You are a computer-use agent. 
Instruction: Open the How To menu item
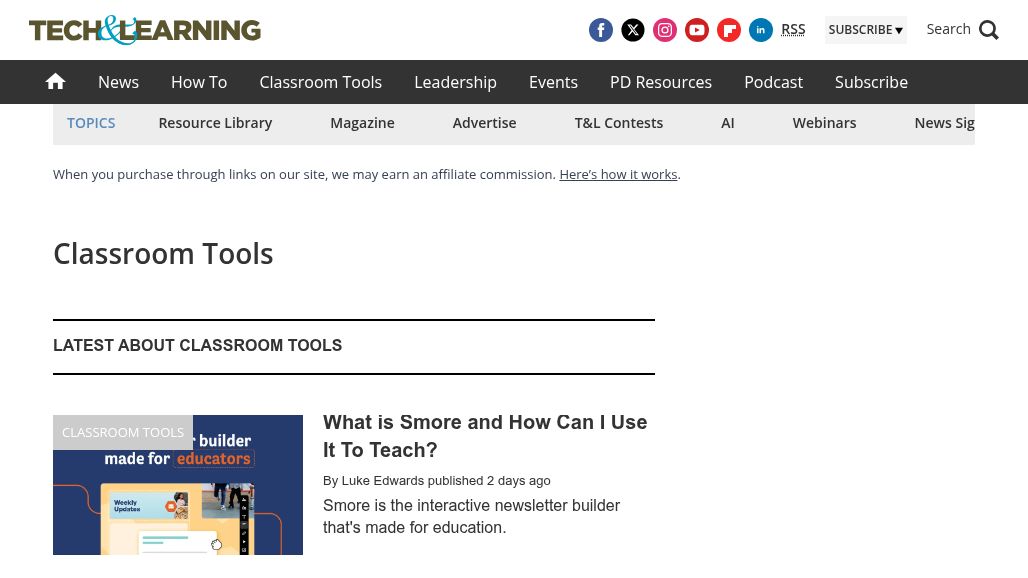(199, 82)
